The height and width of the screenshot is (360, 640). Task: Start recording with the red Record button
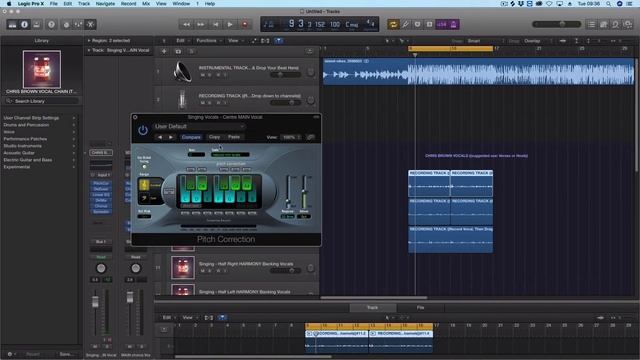(245, 24)
